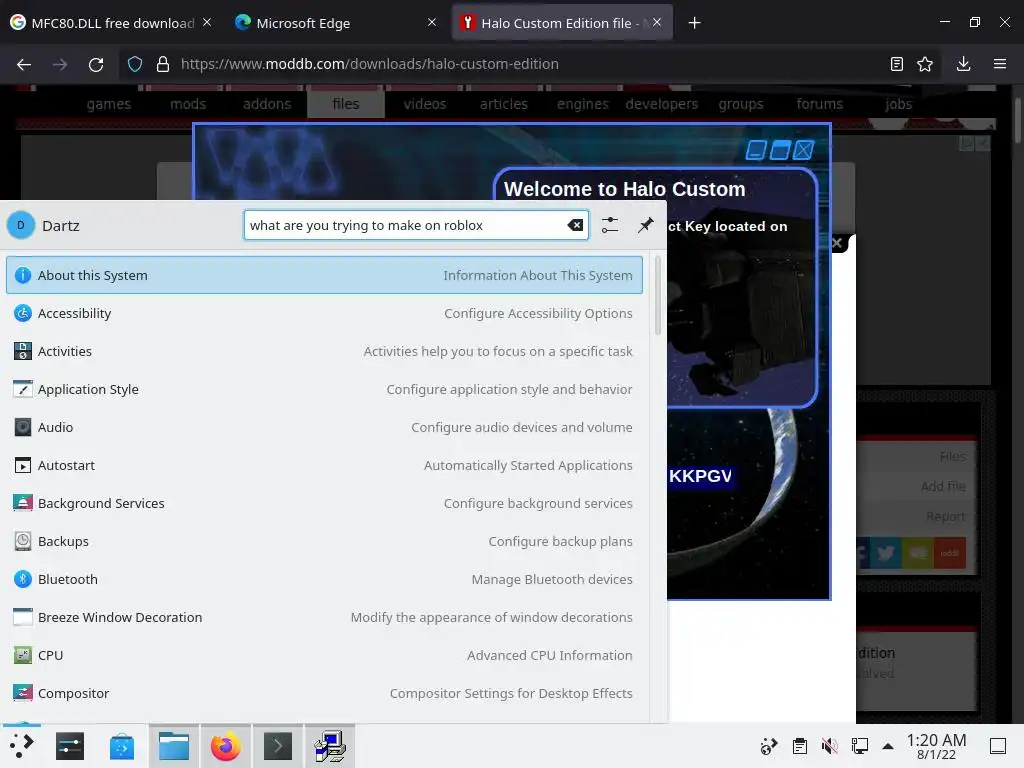Viewport: 1024px width, 768px height.
Task: Open Application Style settings
Action: tap(324, 389)
